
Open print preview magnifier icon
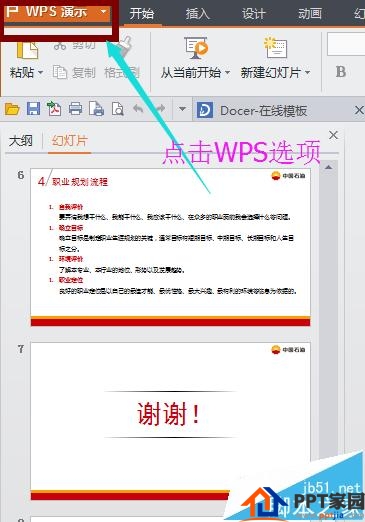pos(118,109)
